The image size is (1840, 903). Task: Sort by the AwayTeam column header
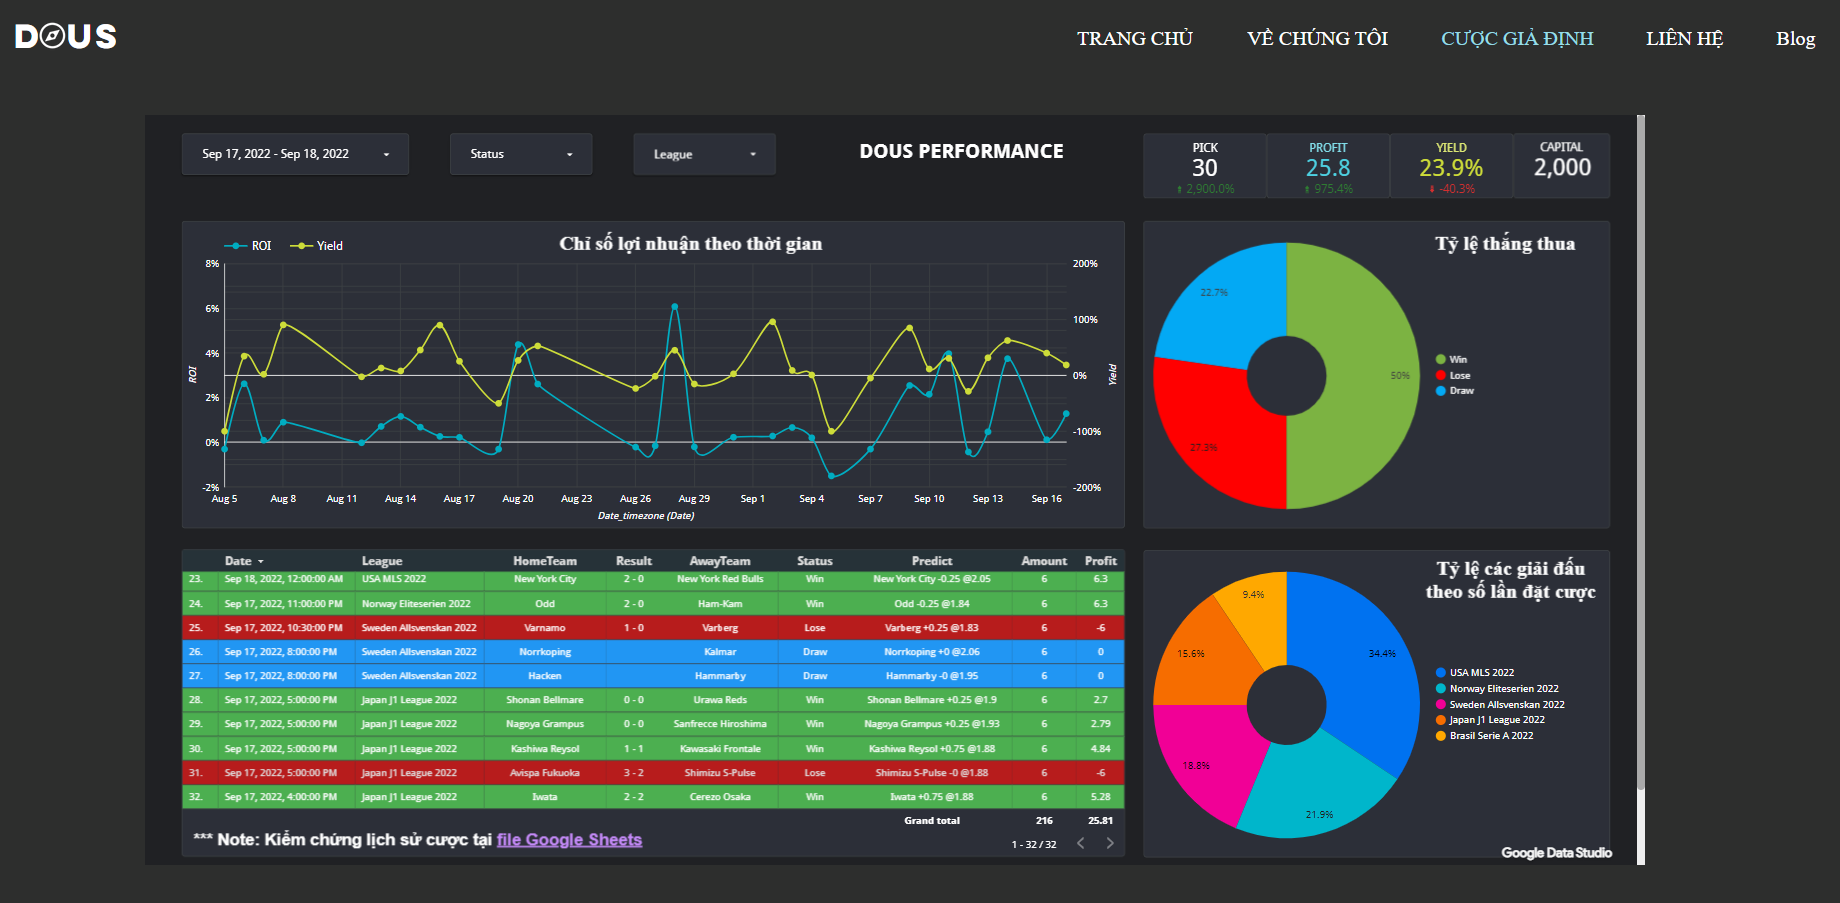point(720,561)
